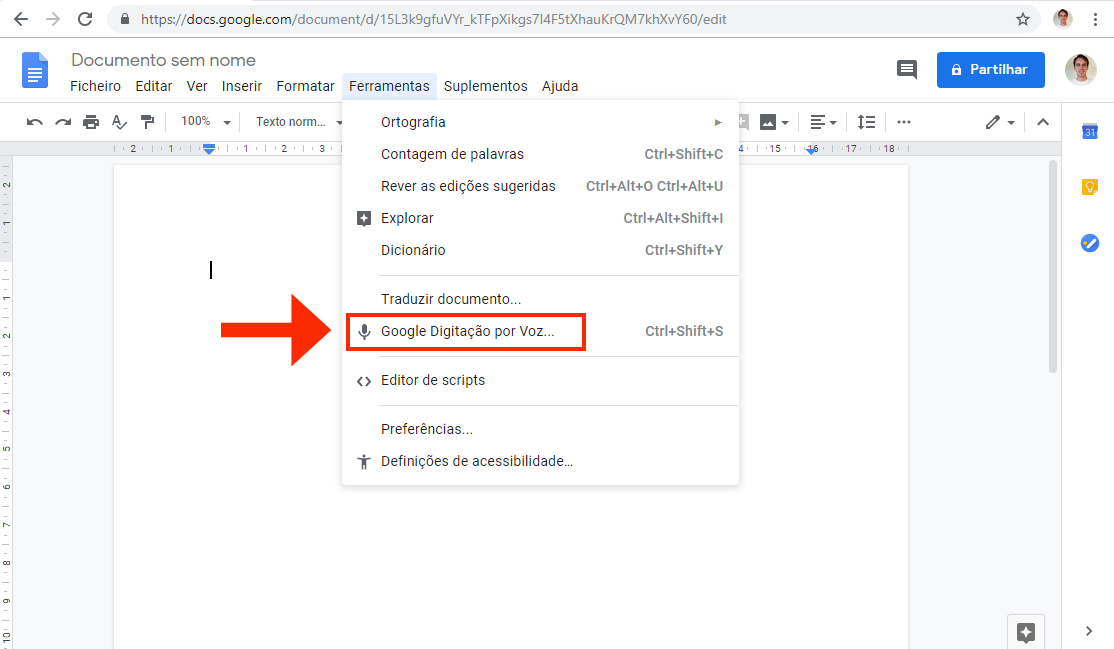Click the Print icon
Screen dimensions: 1114x649
91,121
